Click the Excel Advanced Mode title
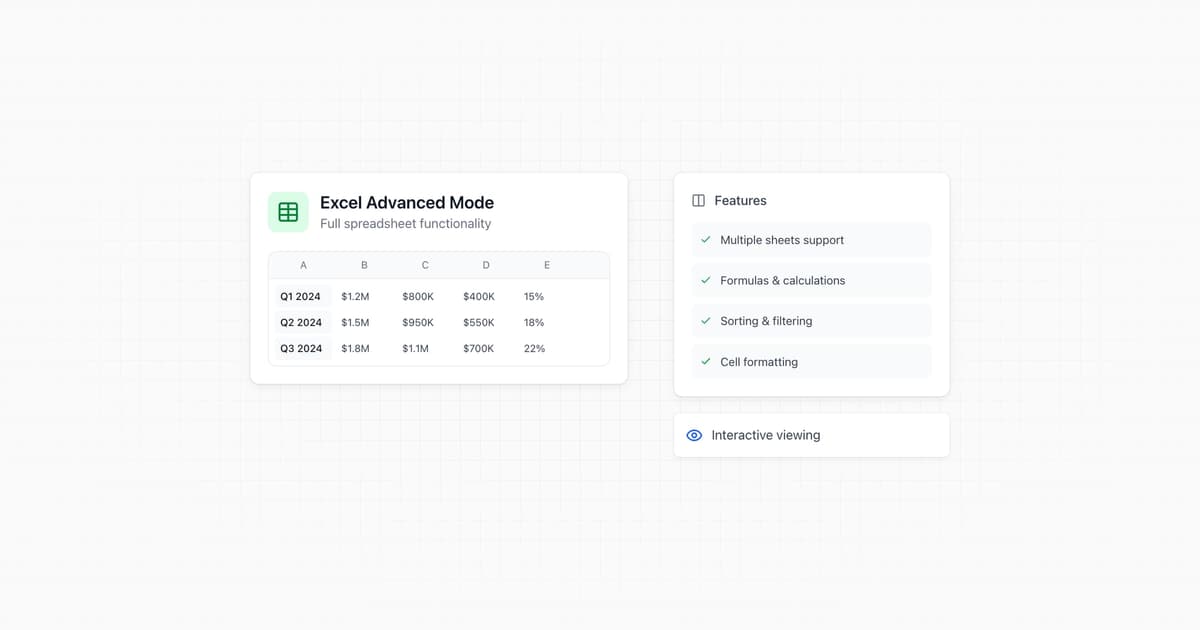The width and height of the screenshot is (1200, 630). coord(406,202)
